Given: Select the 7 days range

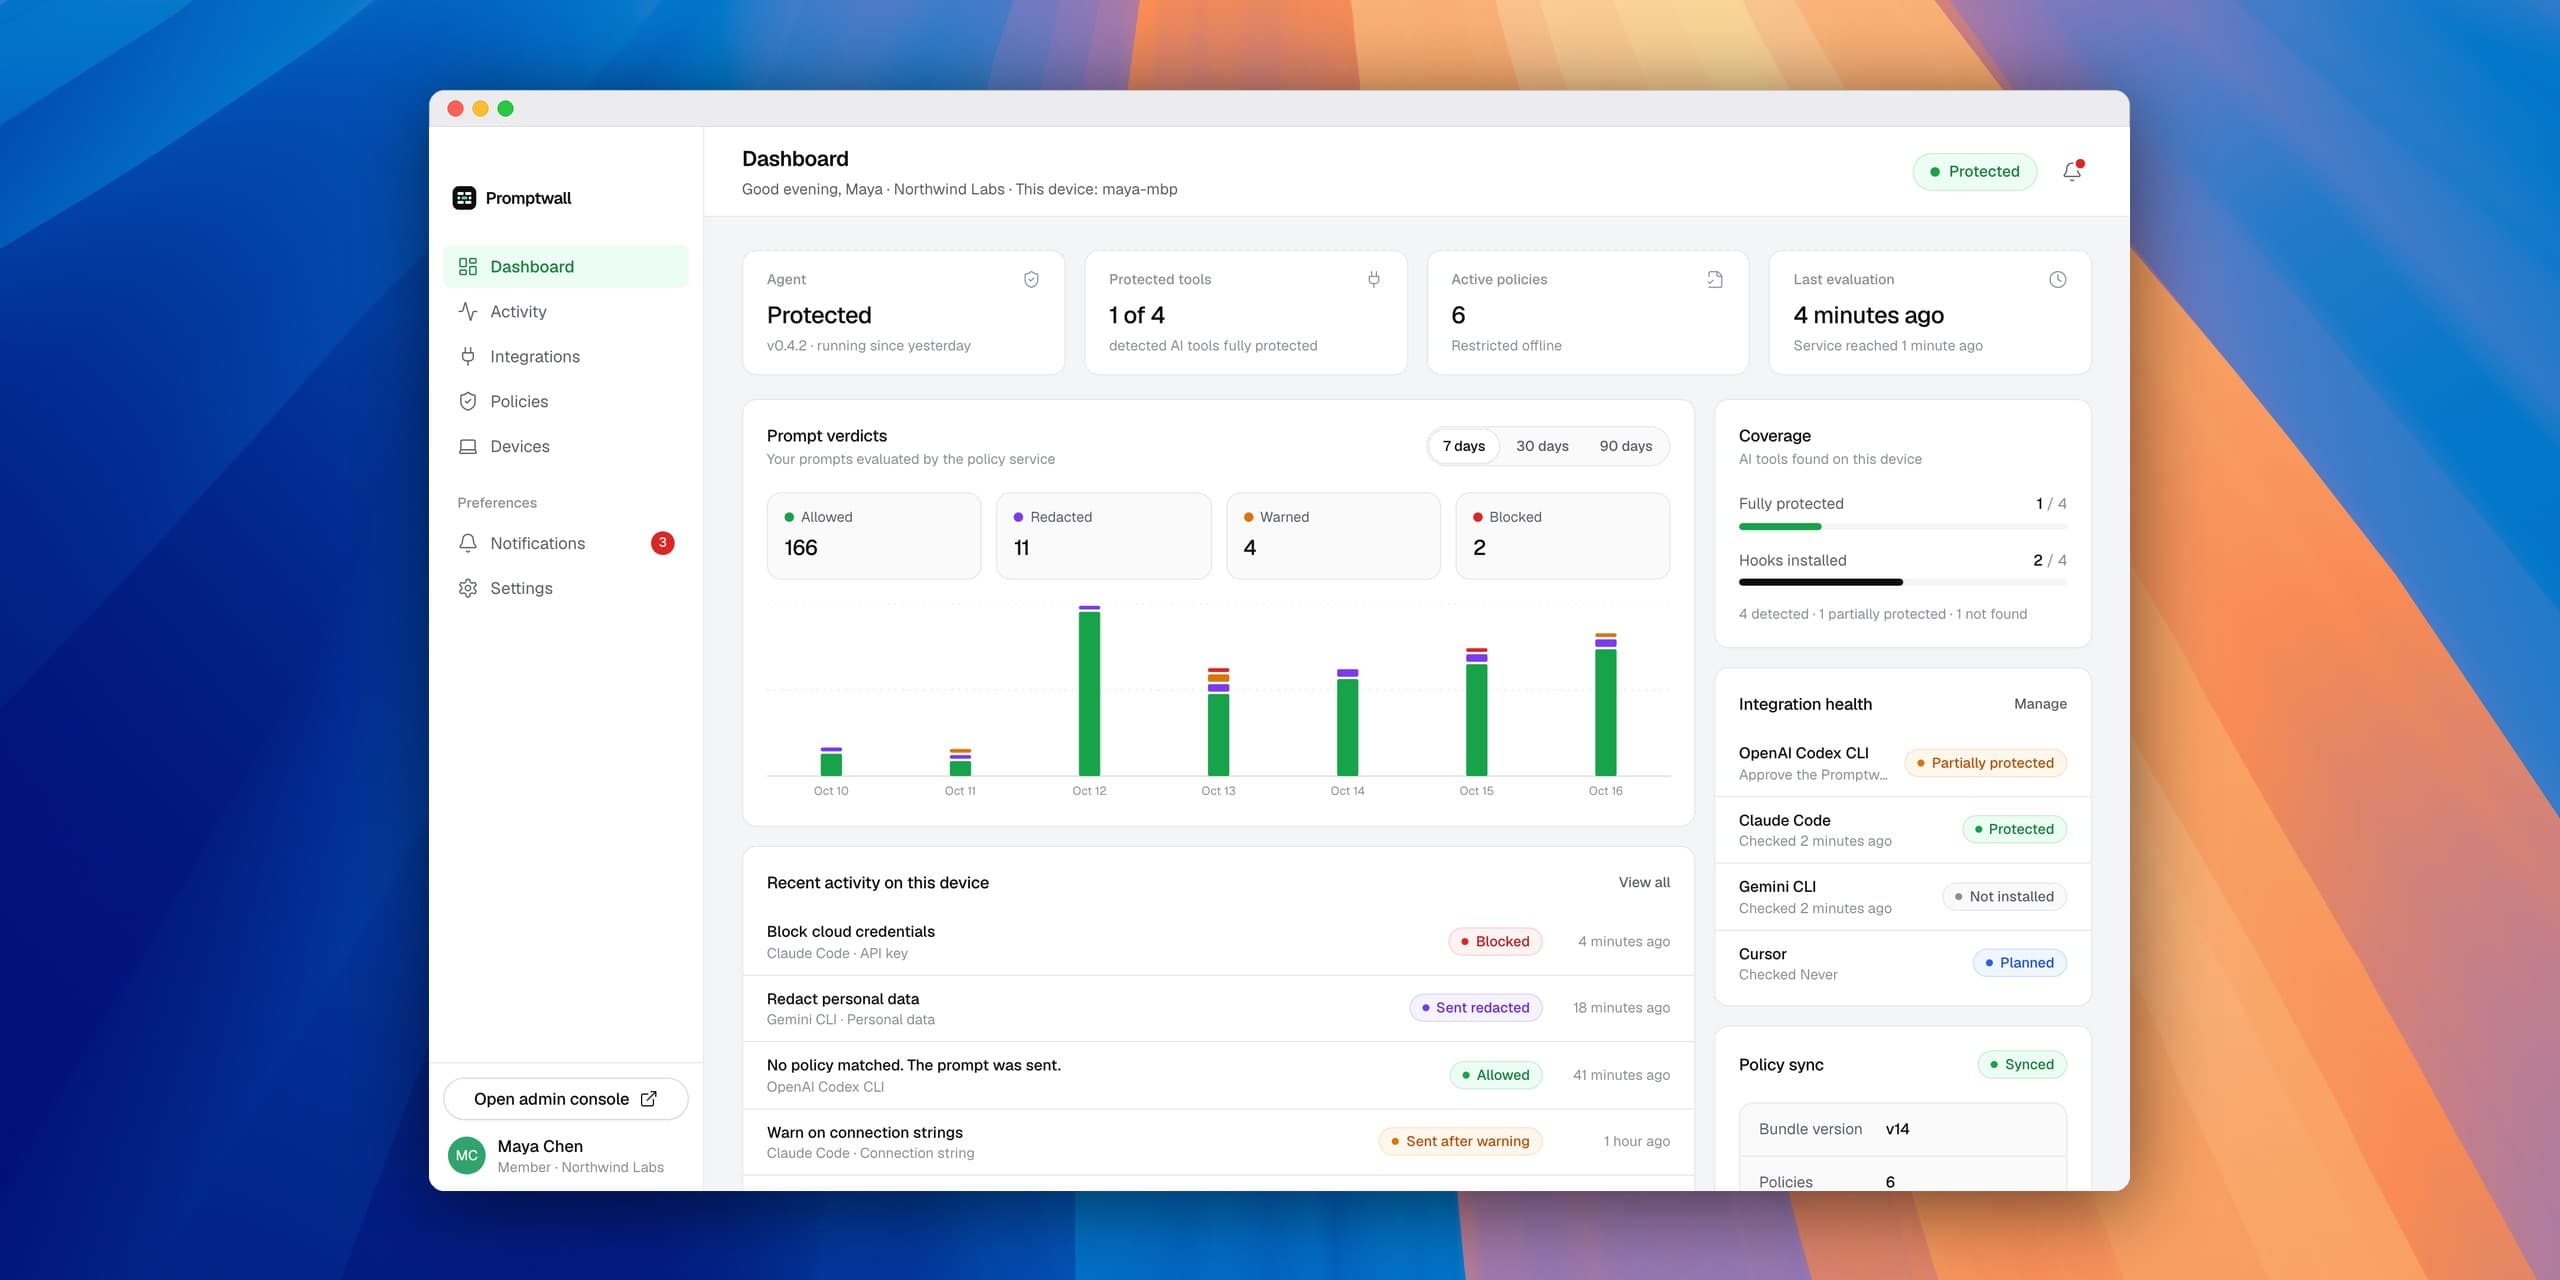Looking at the screenshot, I should tap(1463, 446).
